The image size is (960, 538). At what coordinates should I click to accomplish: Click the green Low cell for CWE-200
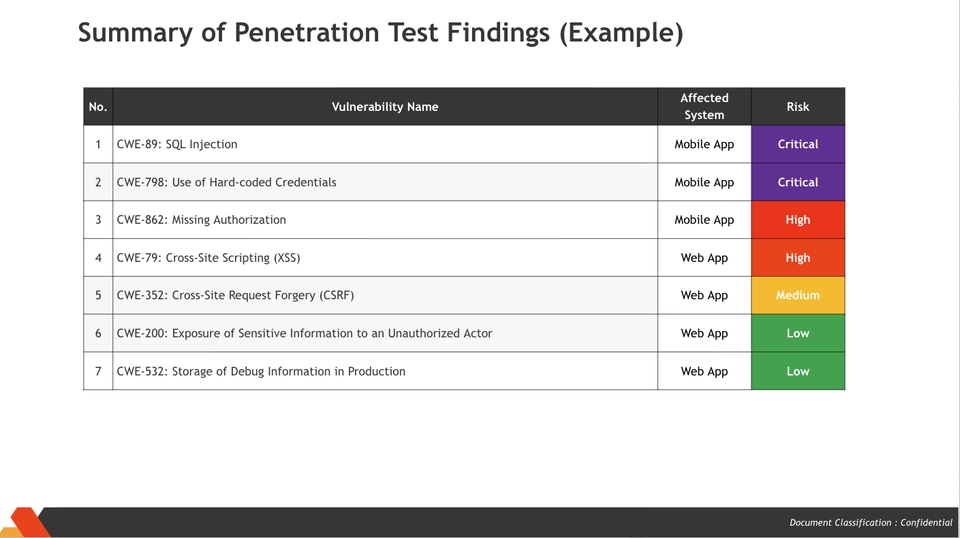point(798,333)
